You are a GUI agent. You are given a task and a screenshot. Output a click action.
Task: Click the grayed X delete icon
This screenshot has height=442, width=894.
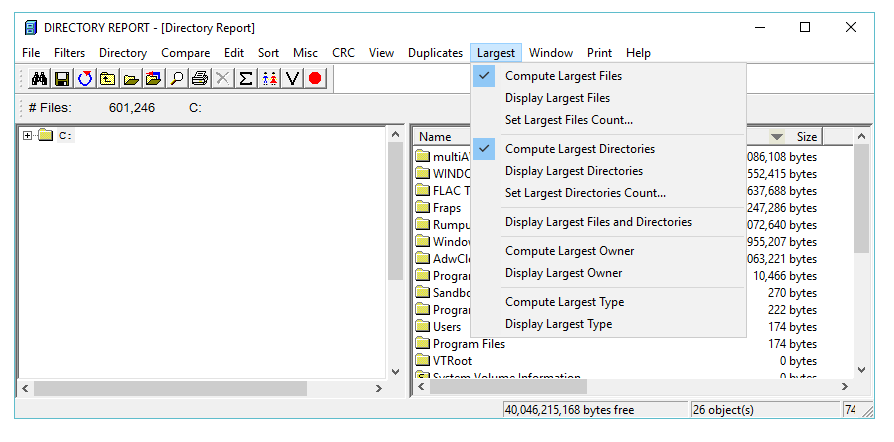222,79
